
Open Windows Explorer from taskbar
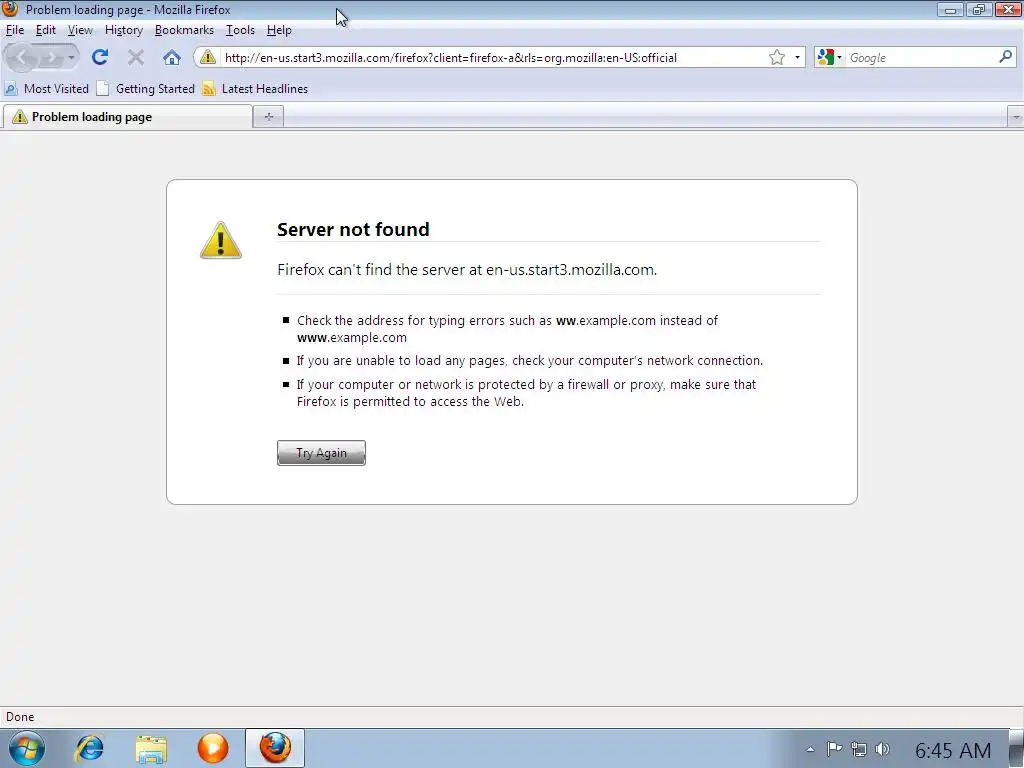click(x=151, y=748)
